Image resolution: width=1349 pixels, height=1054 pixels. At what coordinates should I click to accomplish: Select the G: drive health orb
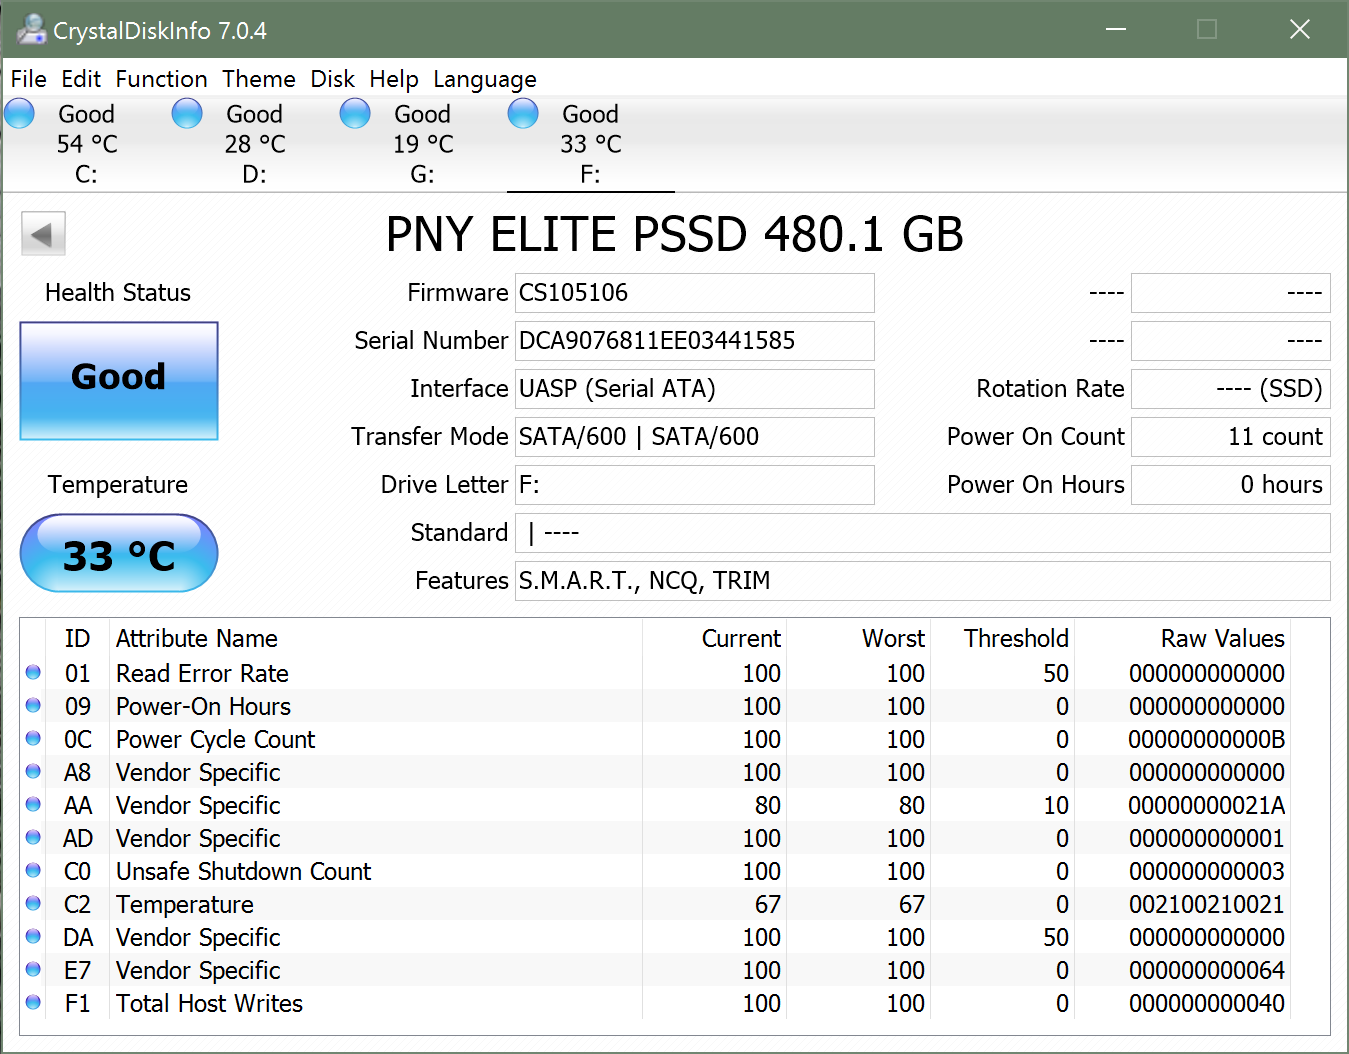tap(355, 114)
